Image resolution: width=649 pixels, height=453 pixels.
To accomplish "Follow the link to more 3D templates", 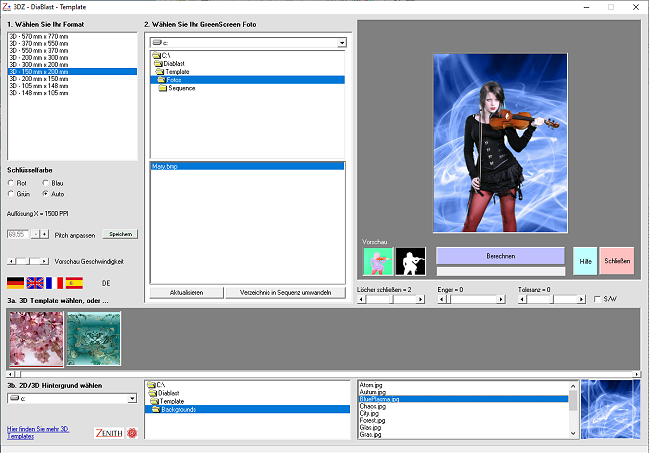I will [37, 433].
